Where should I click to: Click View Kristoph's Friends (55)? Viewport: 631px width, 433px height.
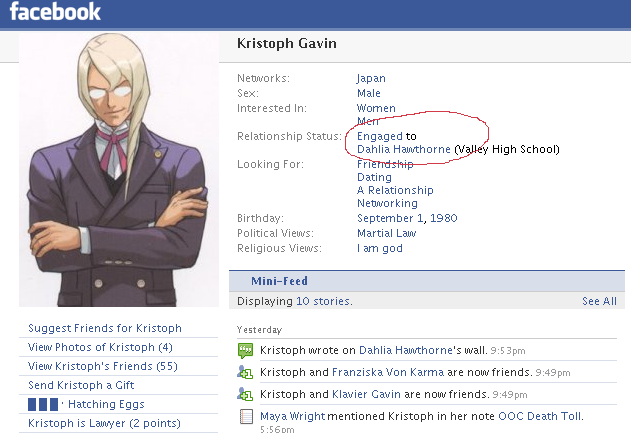103,366
